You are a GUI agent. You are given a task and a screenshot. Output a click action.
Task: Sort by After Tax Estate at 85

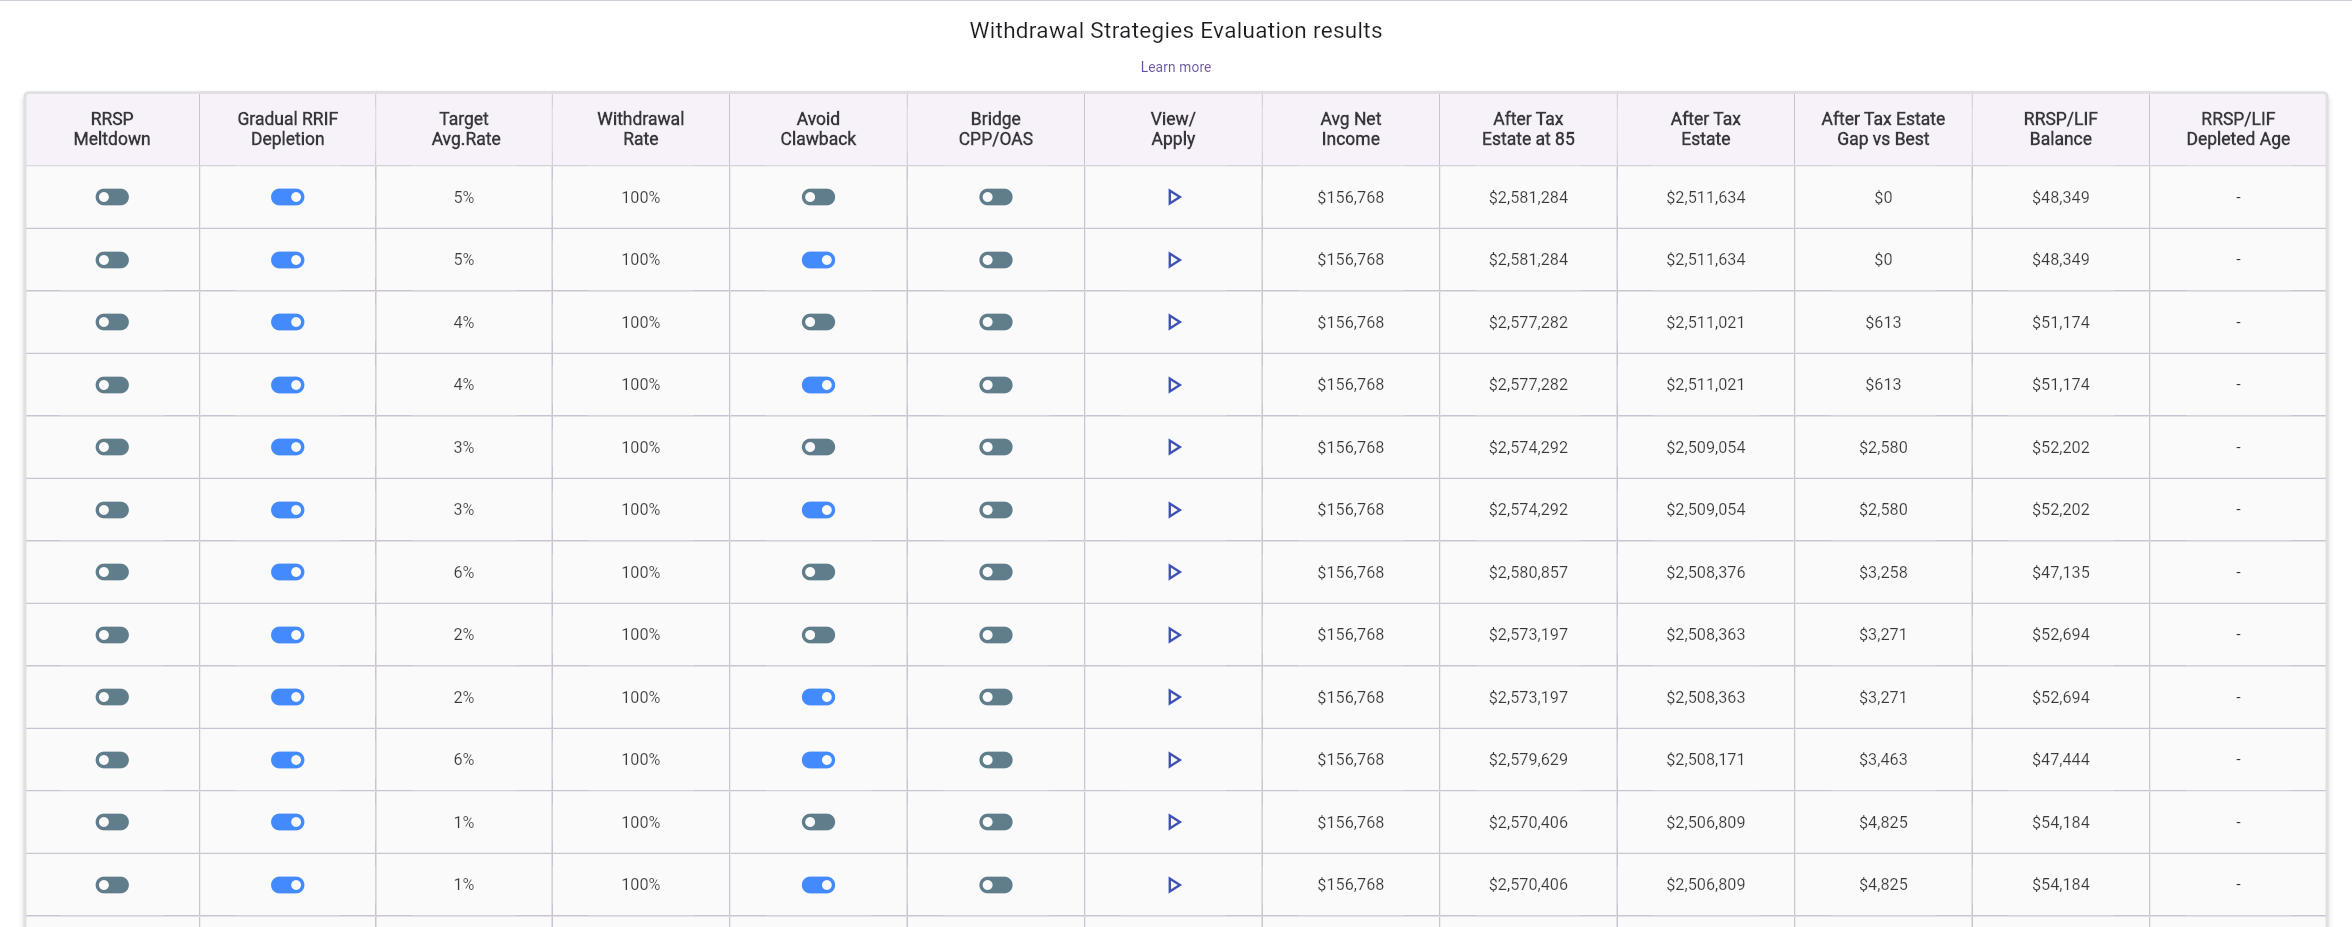1527,128
